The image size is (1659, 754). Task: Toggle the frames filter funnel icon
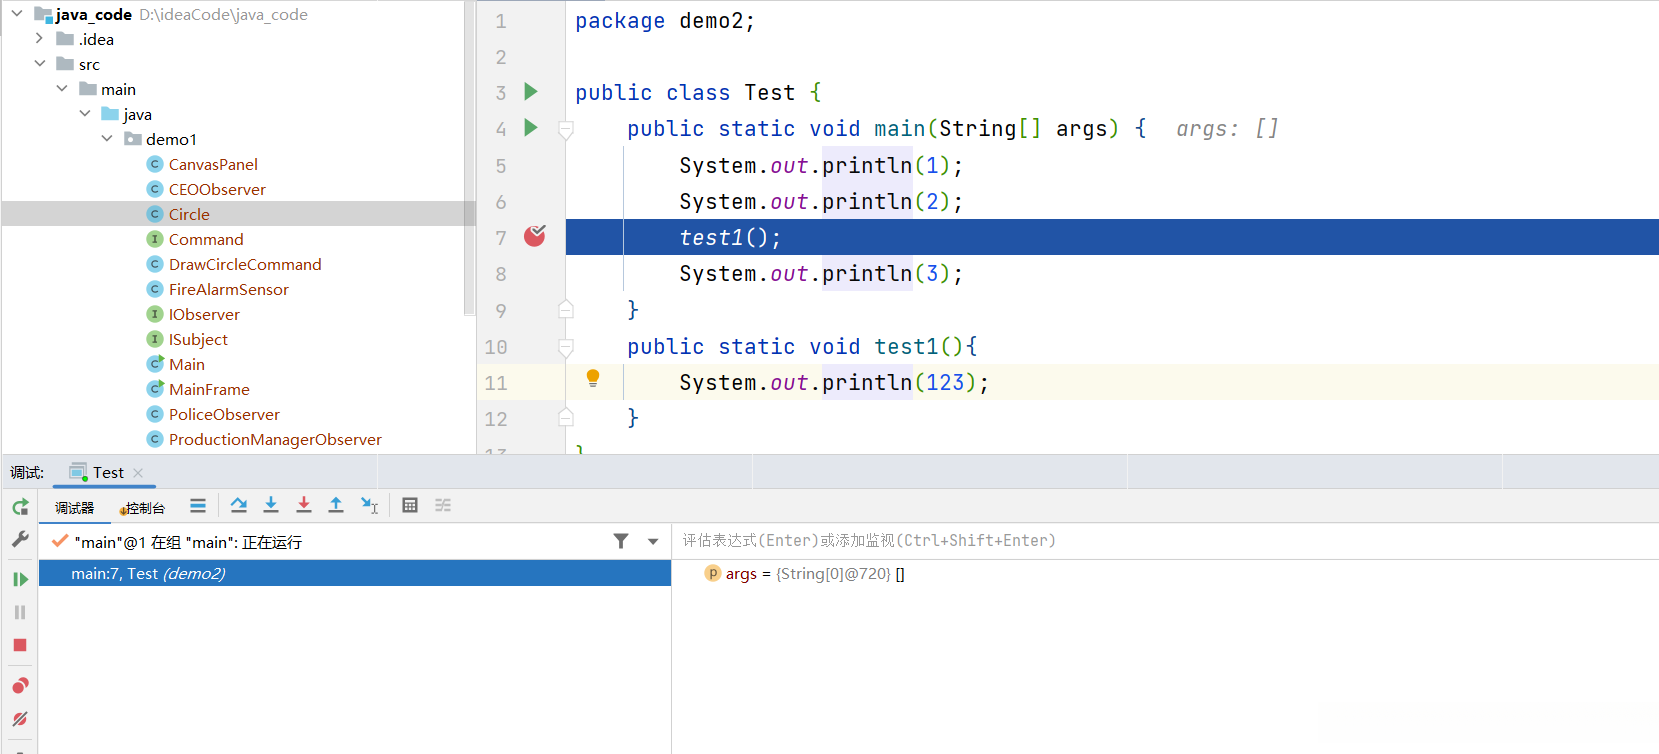pyautogui.click(x=621, y=541)
